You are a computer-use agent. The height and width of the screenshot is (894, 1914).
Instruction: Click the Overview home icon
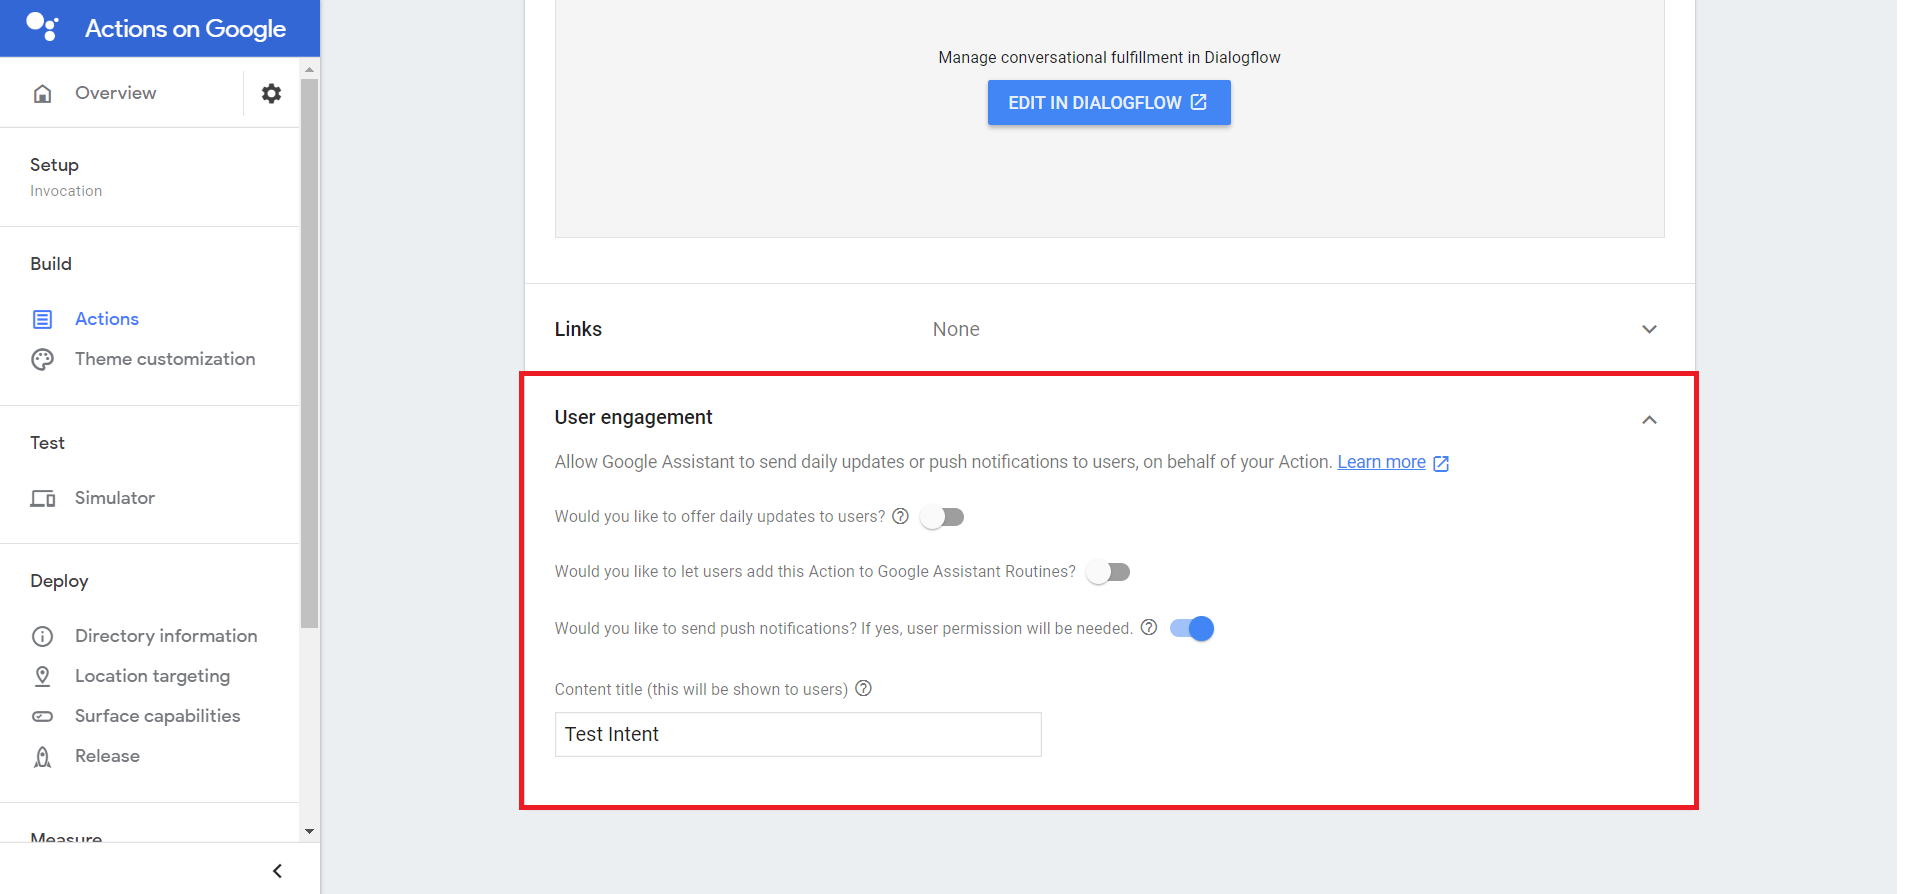(x=42, y=93)
